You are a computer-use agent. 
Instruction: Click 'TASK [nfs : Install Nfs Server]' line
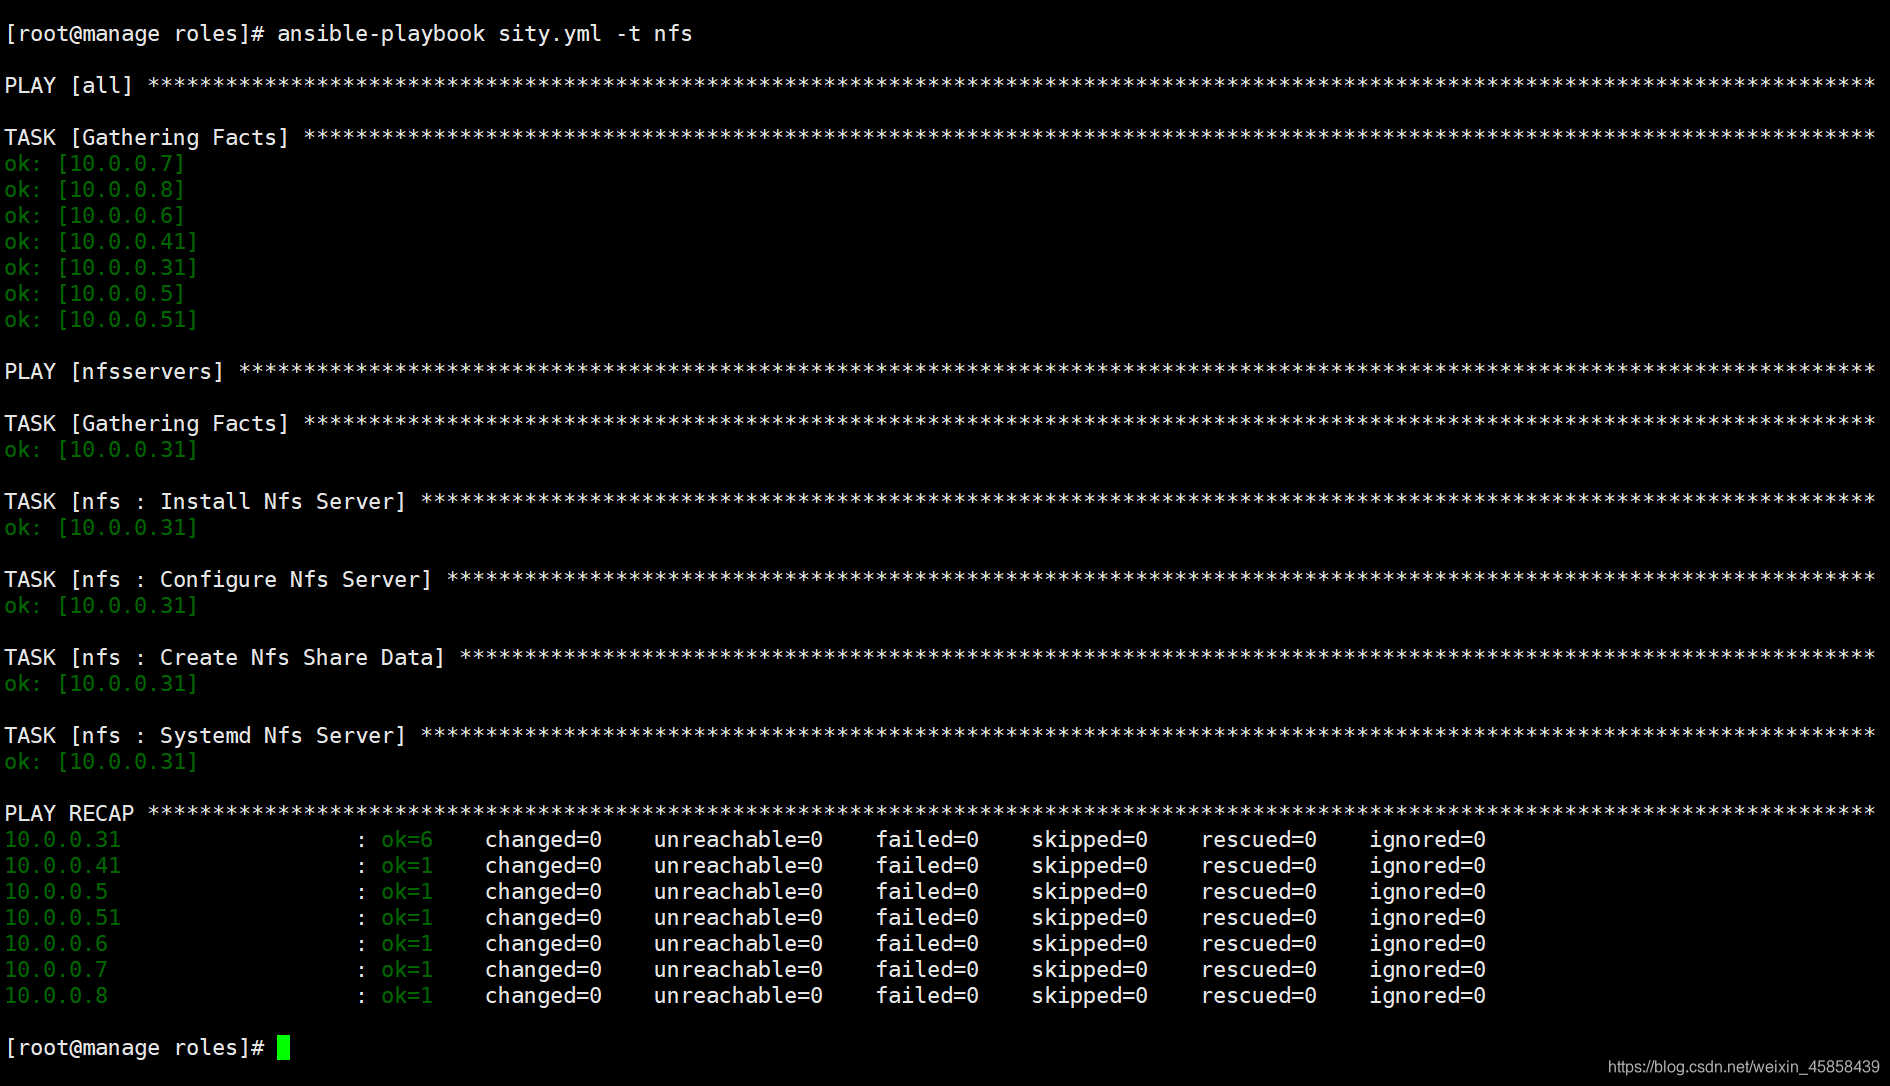coord(940,502)
